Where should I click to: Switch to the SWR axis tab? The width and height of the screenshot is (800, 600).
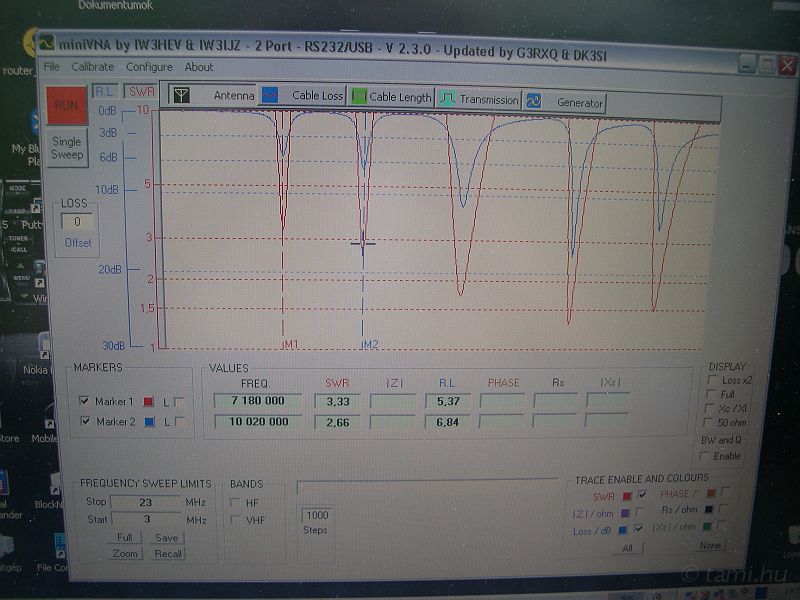pos(141,91)
